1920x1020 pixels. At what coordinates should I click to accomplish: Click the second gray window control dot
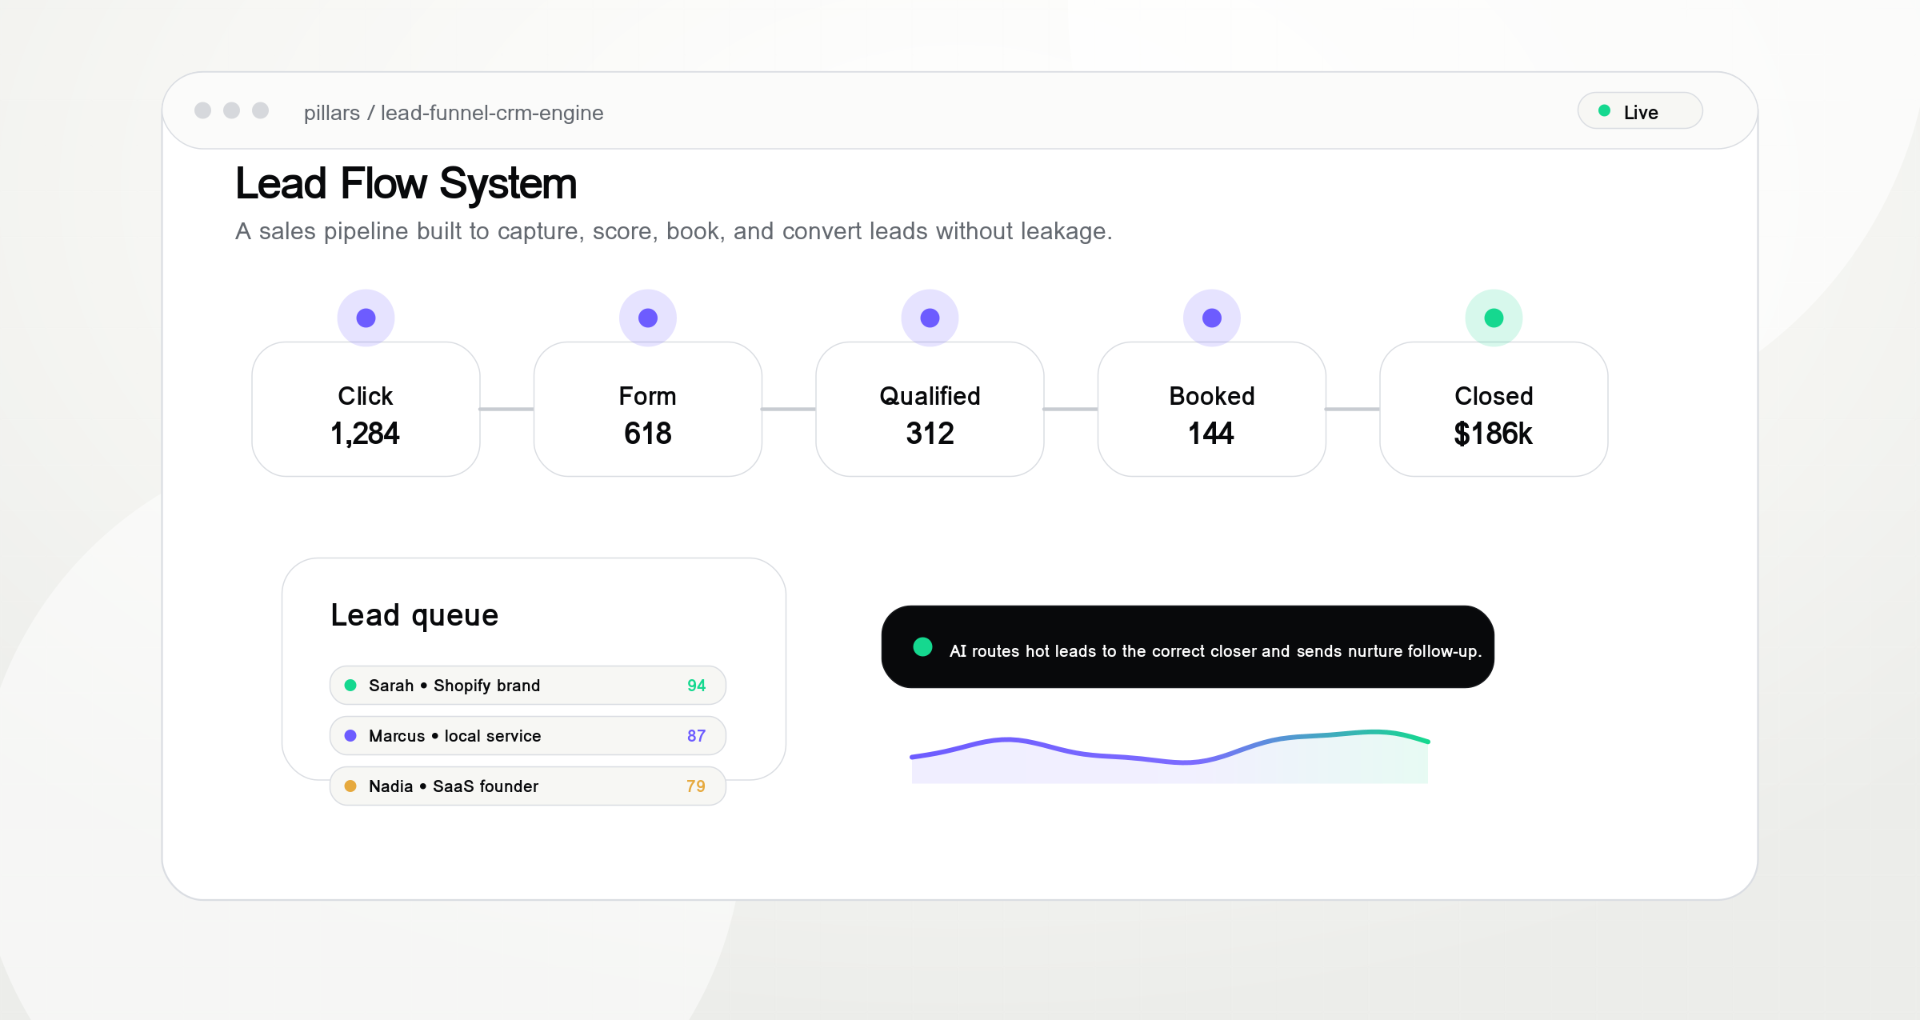pyautogui.click(x=232, y=110)
